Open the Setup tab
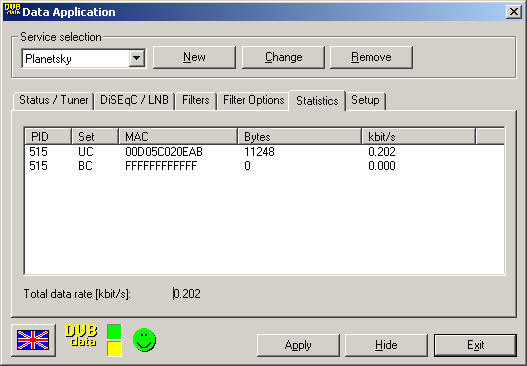 tap(365, 100)
